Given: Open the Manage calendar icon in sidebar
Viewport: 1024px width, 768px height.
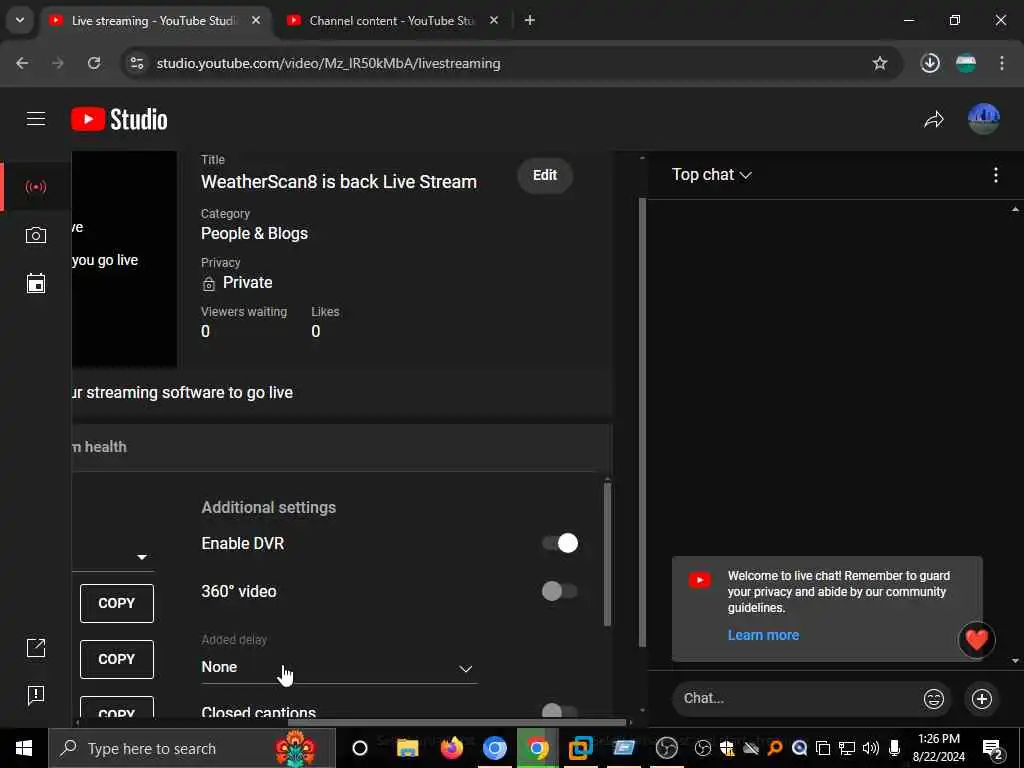Looking at the screenshot, I should [36, 283].
